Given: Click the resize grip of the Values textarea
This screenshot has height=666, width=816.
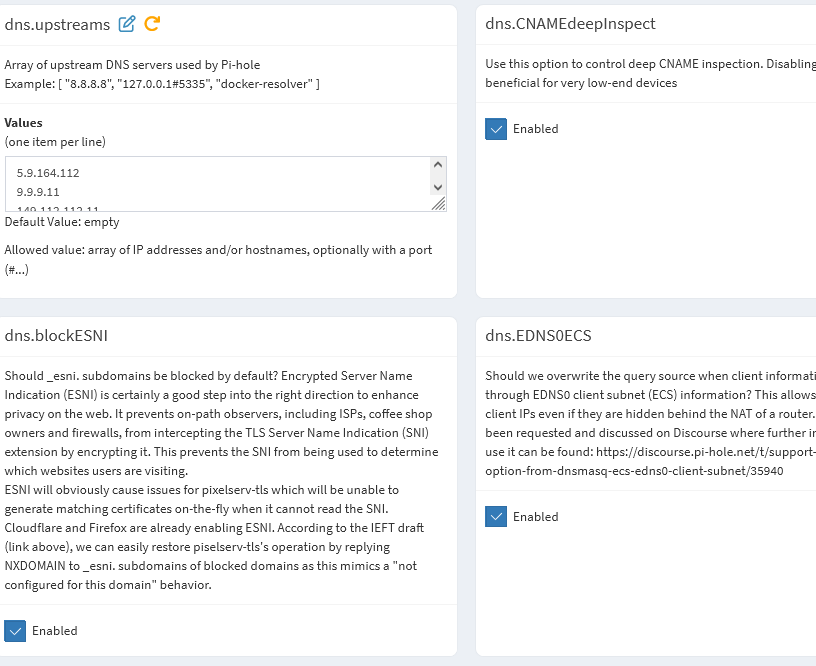Looking at the screenshot, I should pyautogui.click(x=438, y=203).
